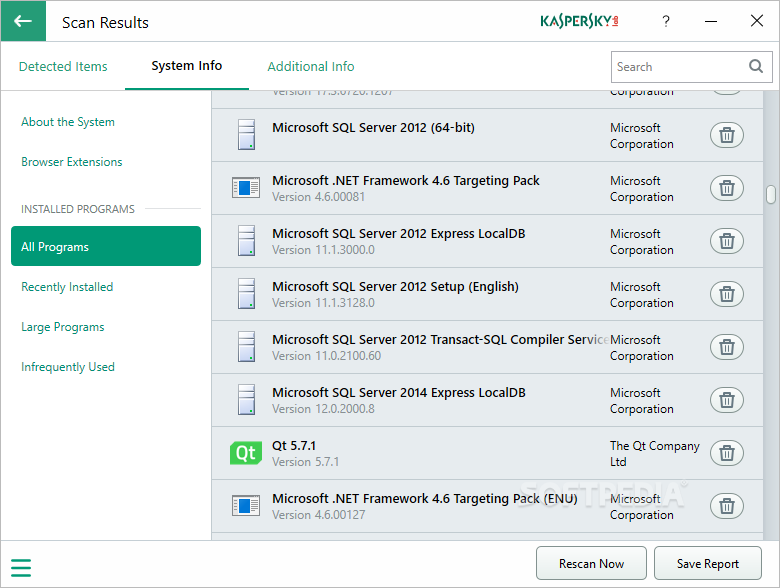Go back with the green arrow button
This screenshot has width=780, height=588.
[x=23, y=21]
